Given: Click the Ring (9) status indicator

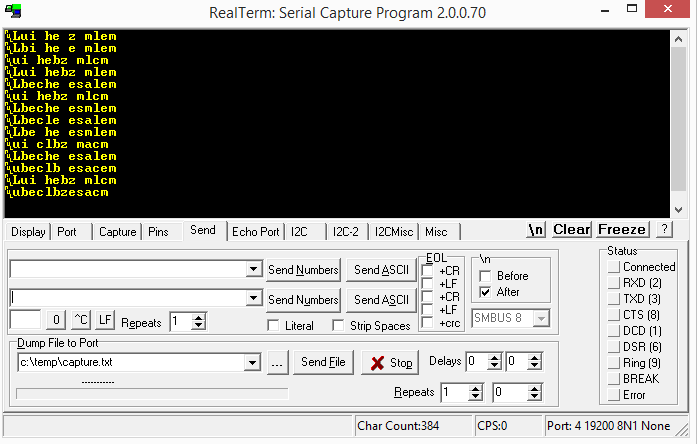Looking at the screenshot, I should click(x=614, y=363).
